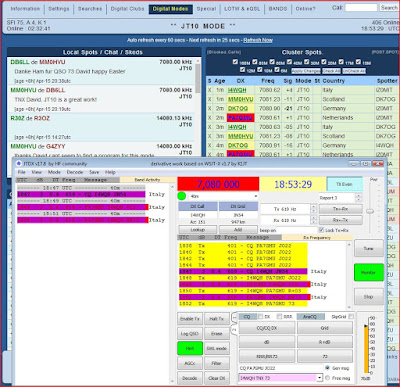Screen dimensions: 400x387
Task: Click the DB6LL callsign in Local Spots
Action: 20,62
